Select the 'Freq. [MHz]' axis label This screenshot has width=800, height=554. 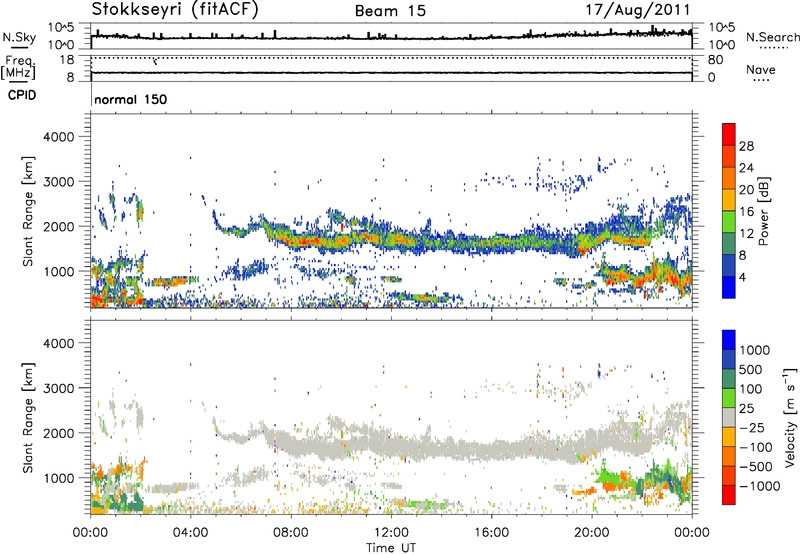coord(19,68)
